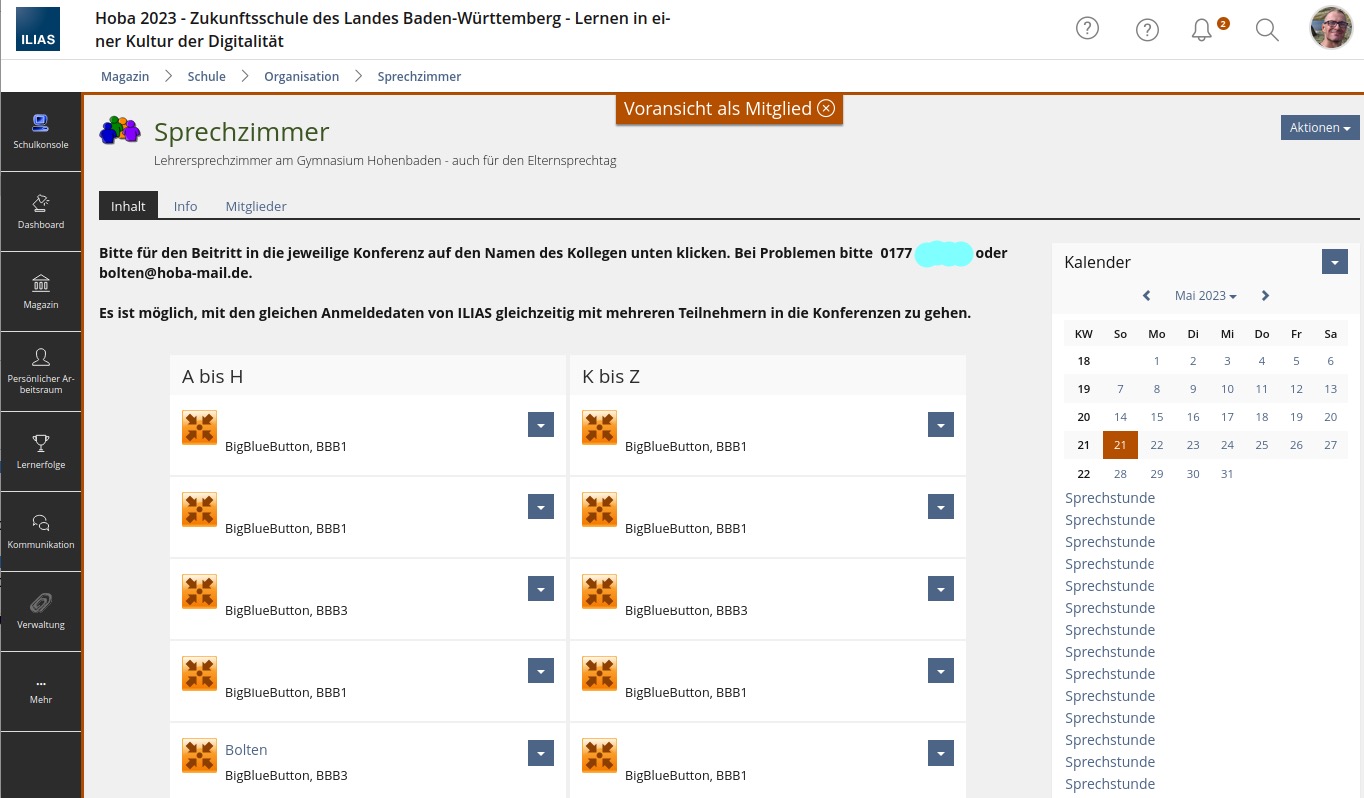Image resolution: width=1364 pixels, height=798 pixels.
Task: Open the Kalender panel dropdown arrow
Action: click(1334, 262)
